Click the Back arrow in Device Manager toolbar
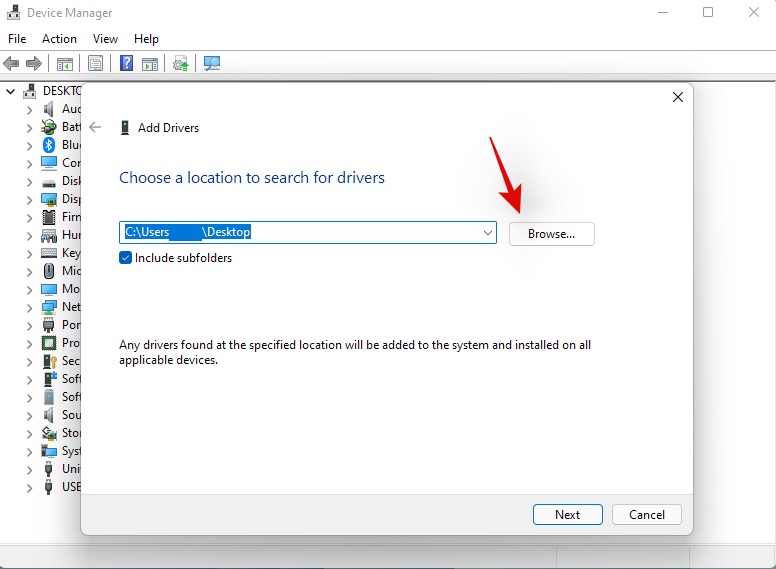Image resolution: width=776 pixels, height=569 pixels. point(11,63)
